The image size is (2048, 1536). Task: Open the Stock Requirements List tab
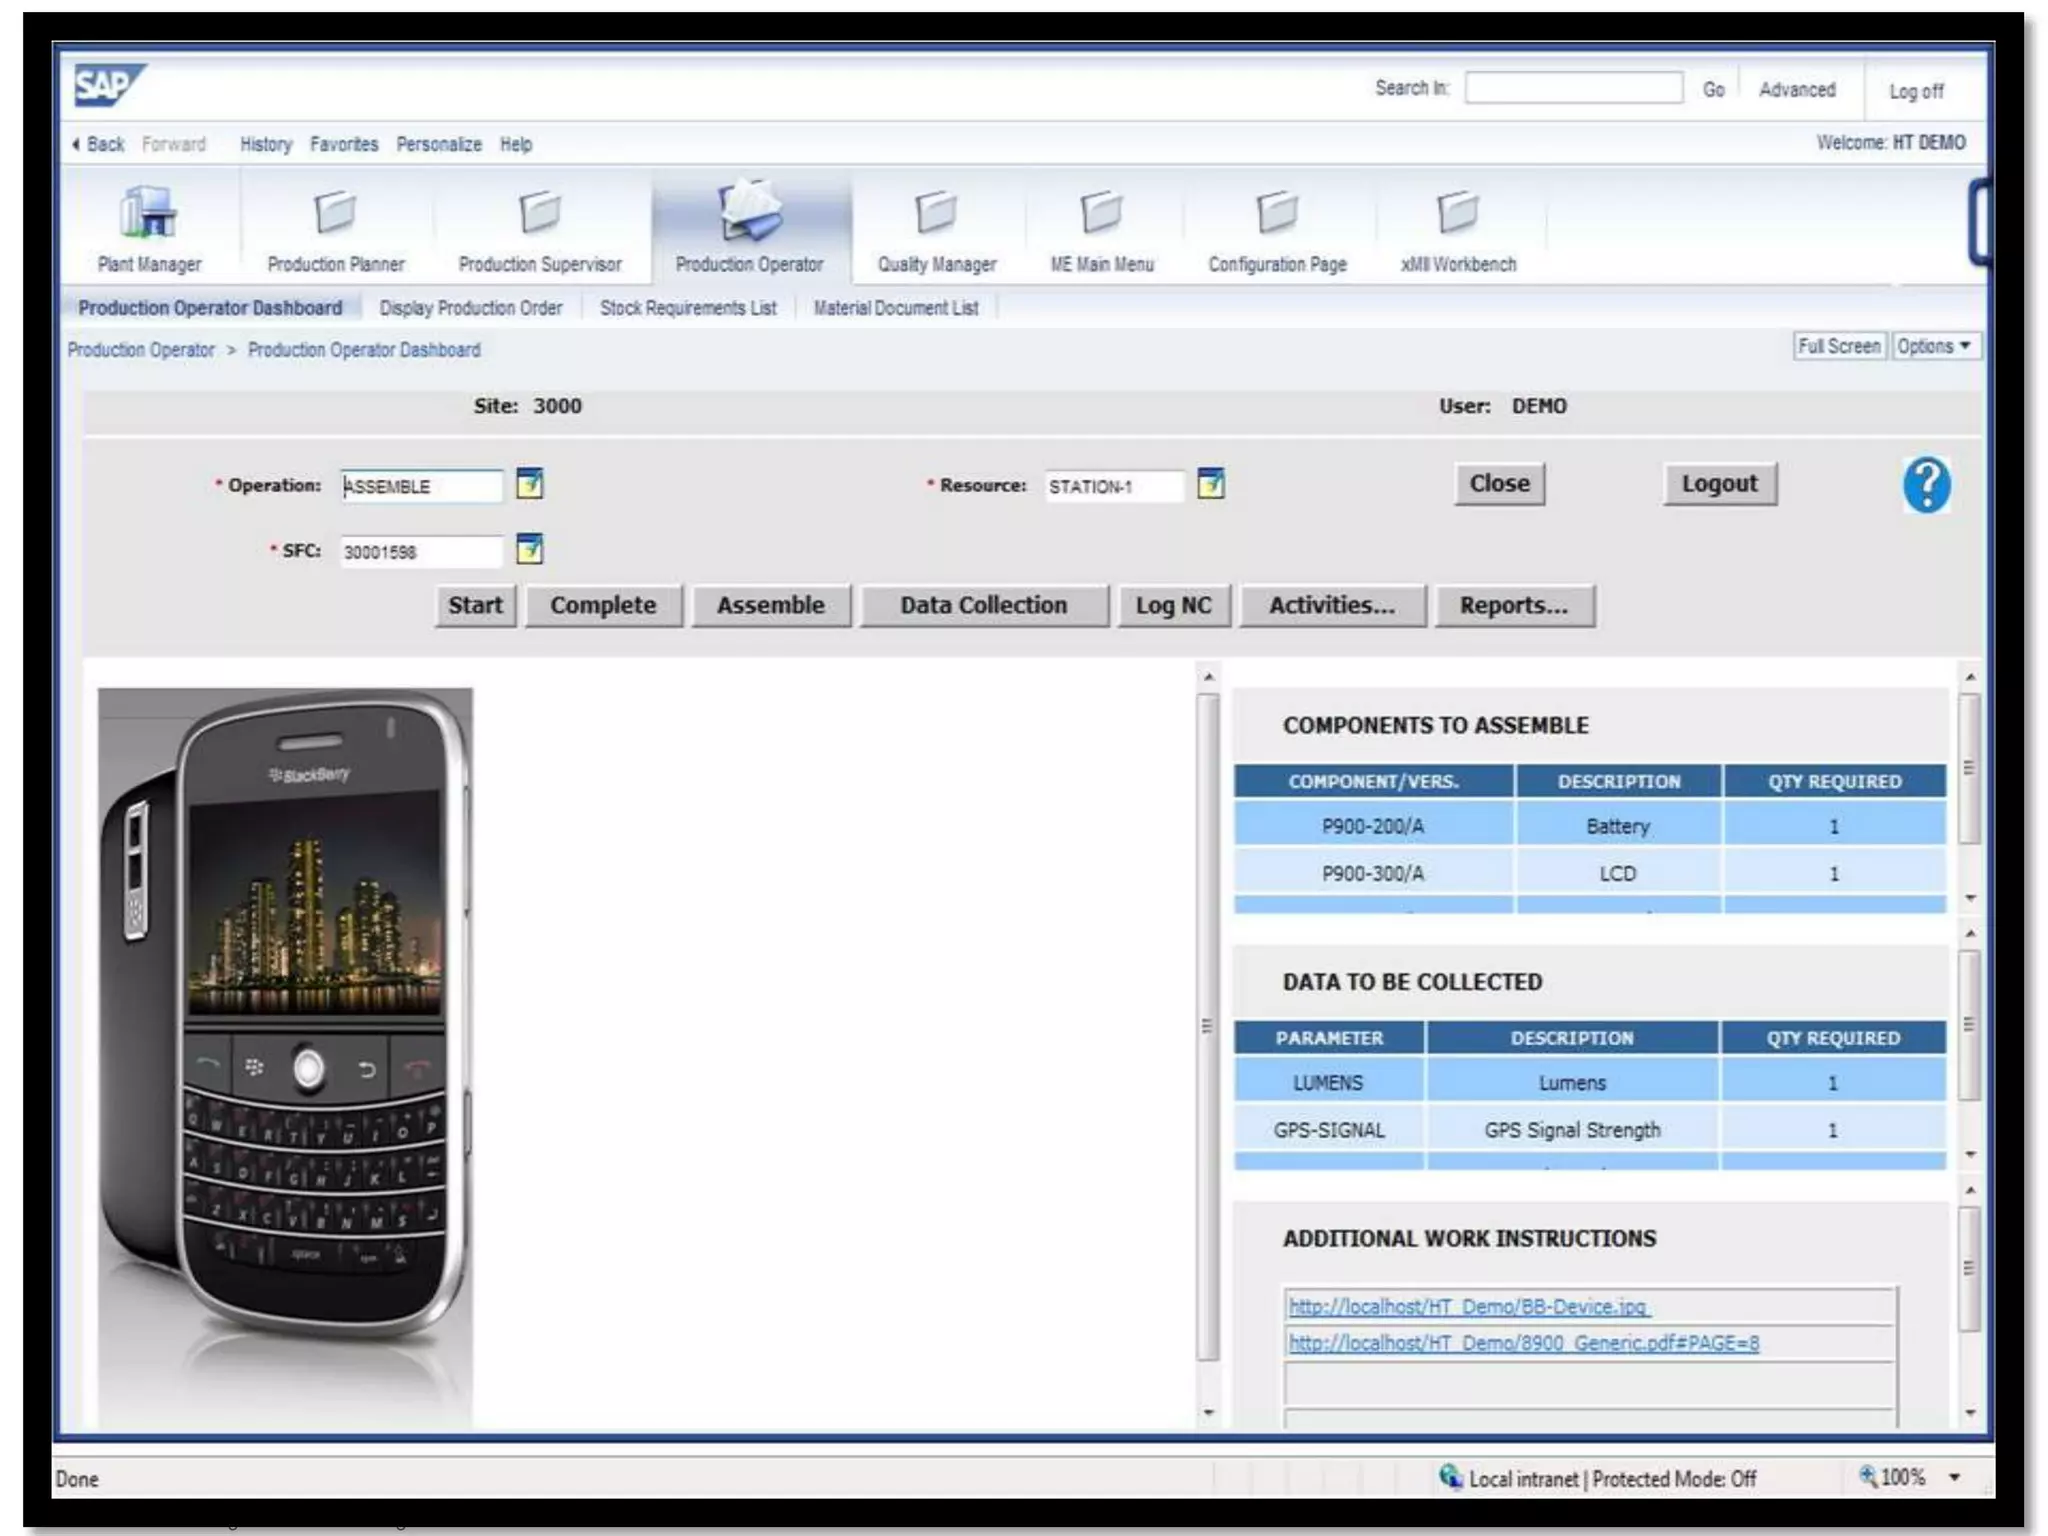[687, 308]
